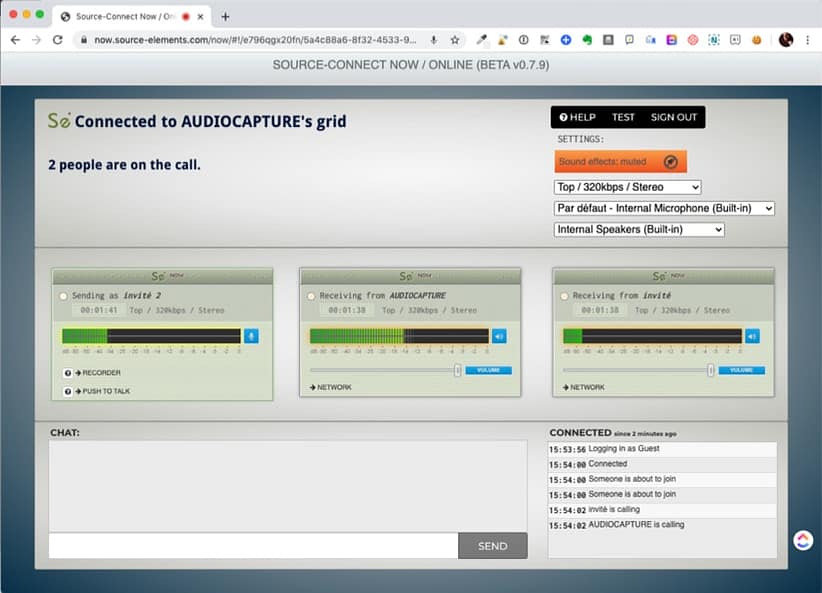This screenshot has height=593, width=822.
Task: Click the blue plus extension icon
Action: click(x=566, y=40)
